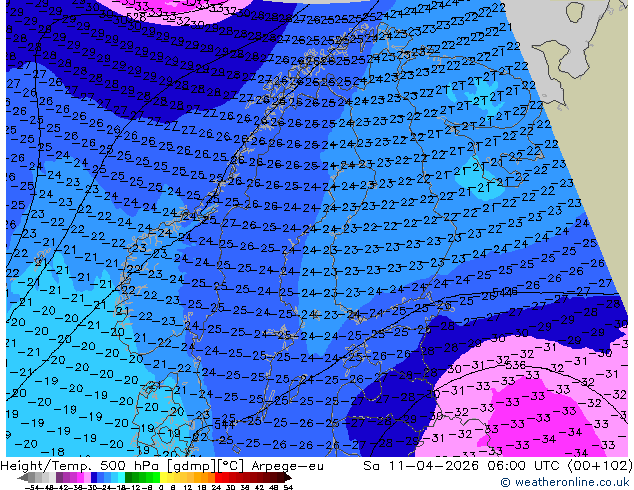Click the '(00+102)' forecast hour label
The height and width of the screenshot is (490, 634).
click(600, 466)
